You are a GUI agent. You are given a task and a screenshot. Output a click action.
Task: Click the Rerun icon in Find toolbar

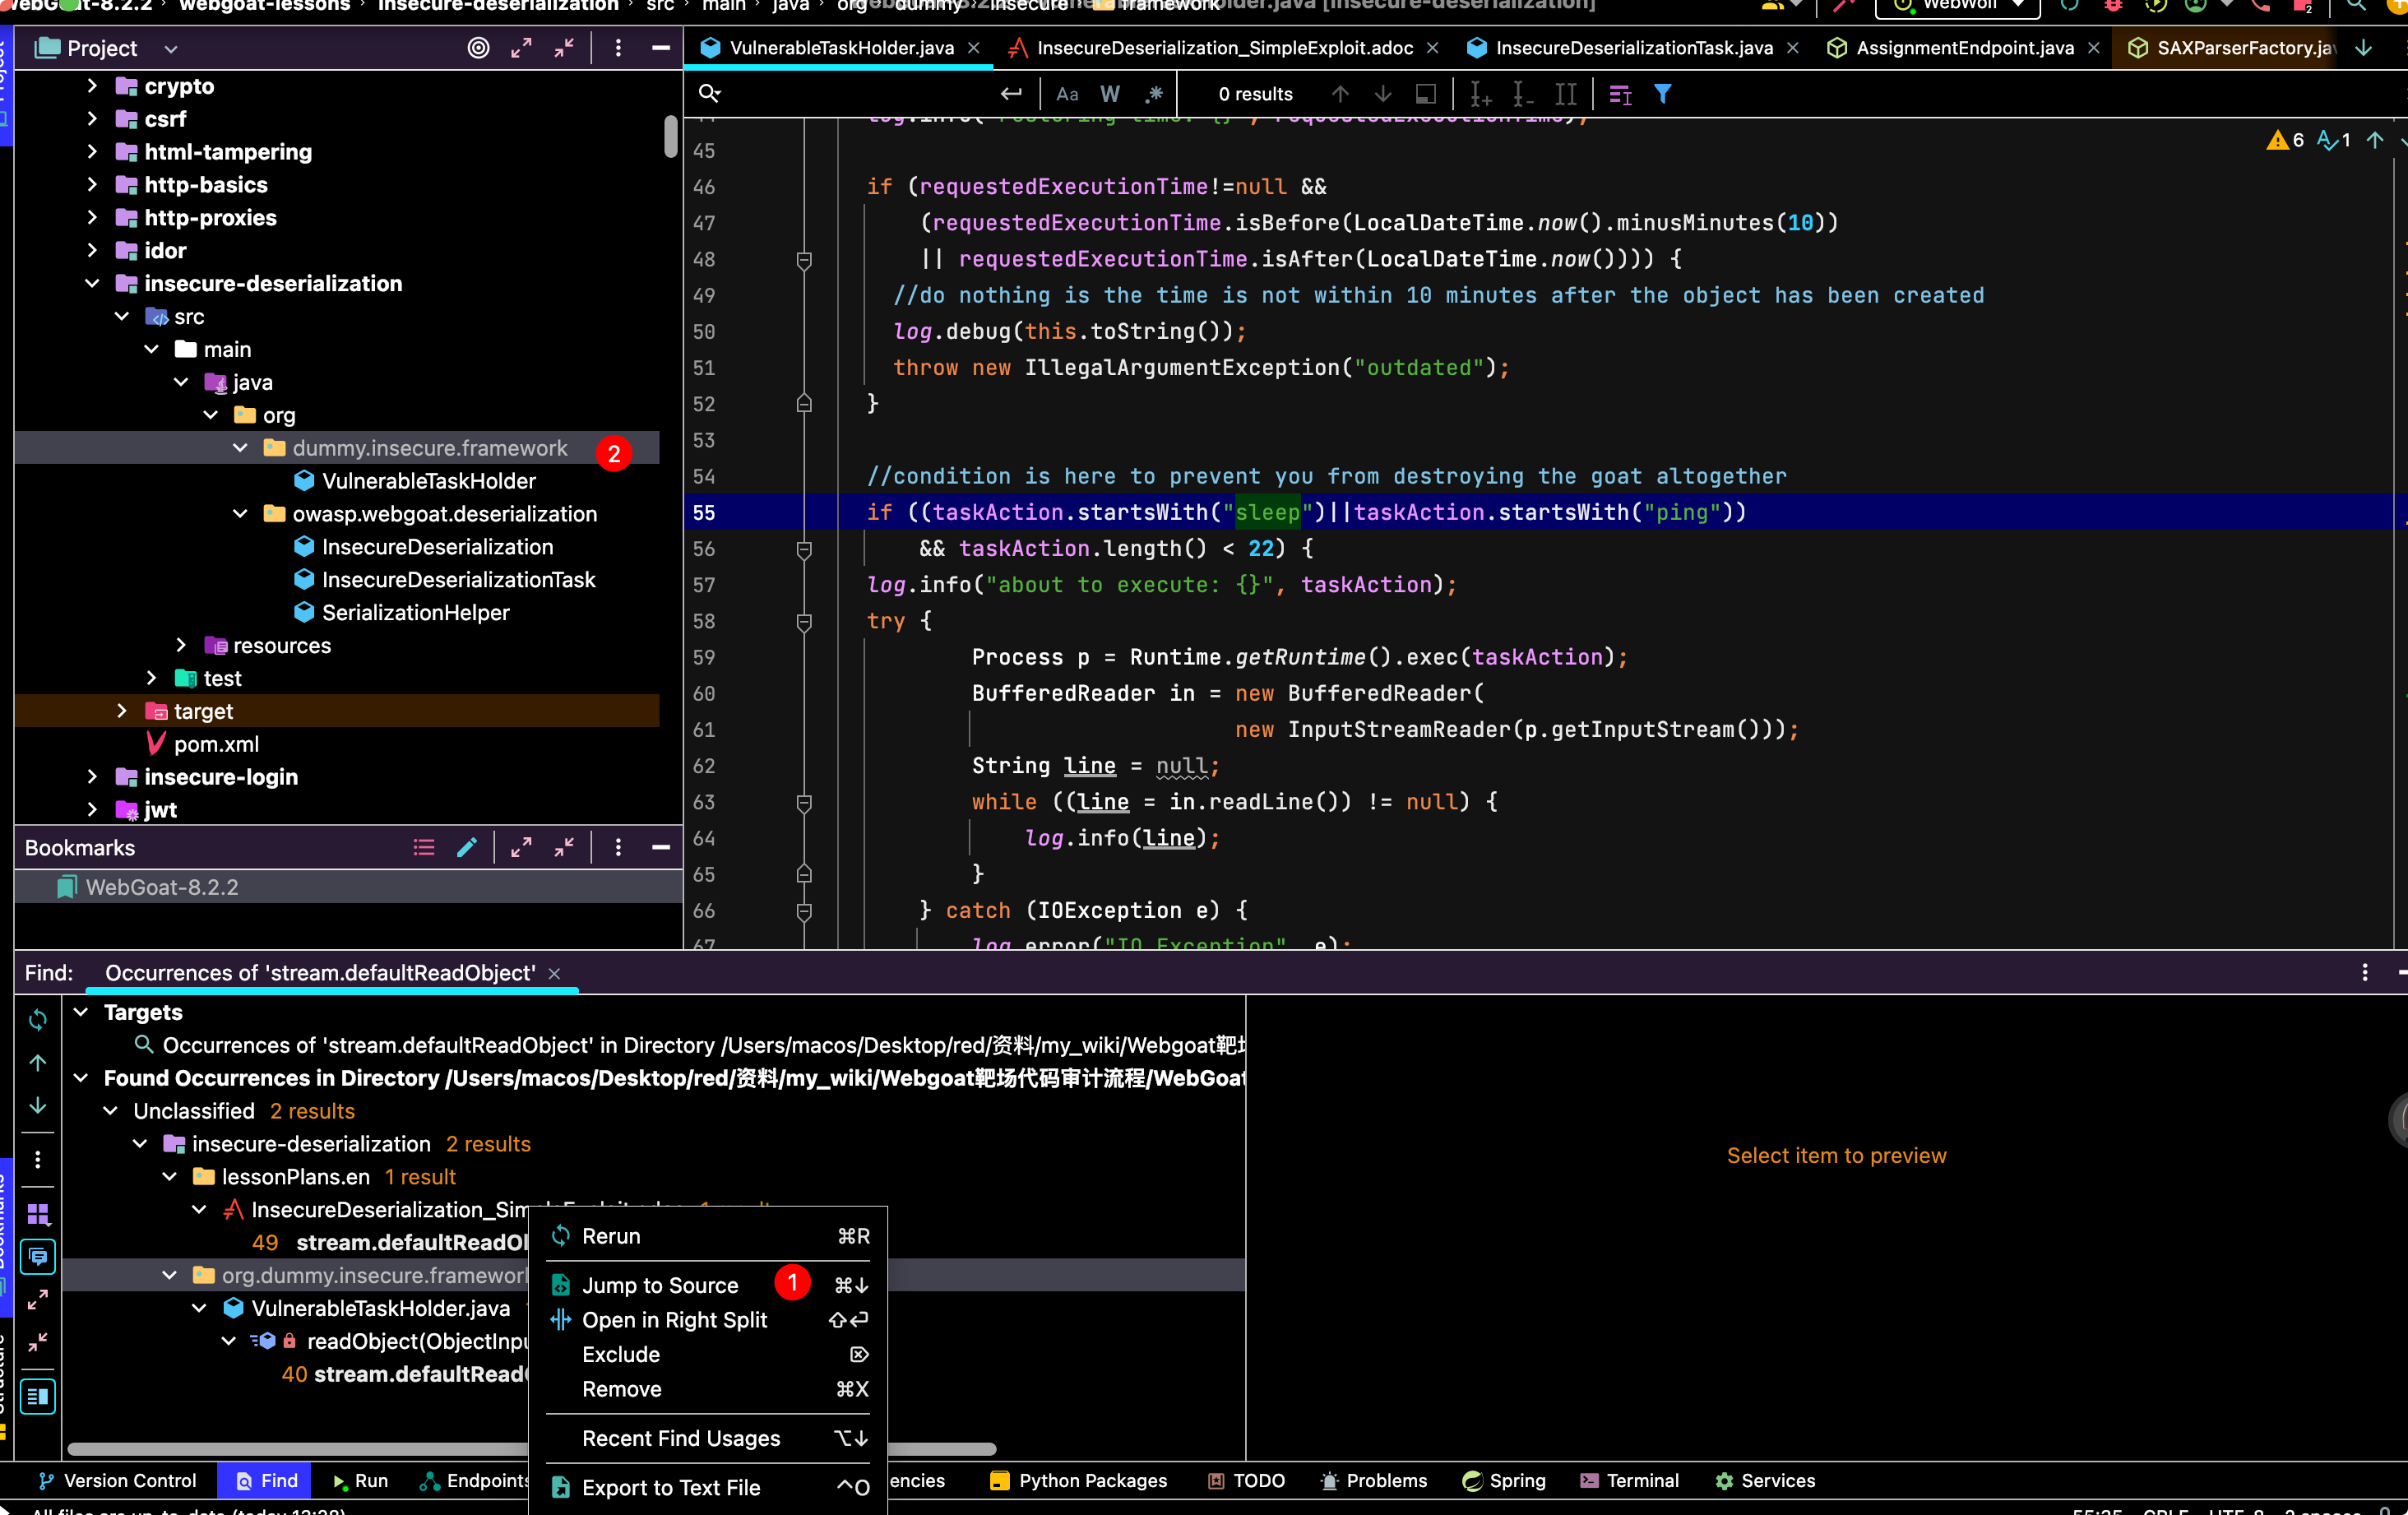pyautogui.click(x=38, y=1019)
